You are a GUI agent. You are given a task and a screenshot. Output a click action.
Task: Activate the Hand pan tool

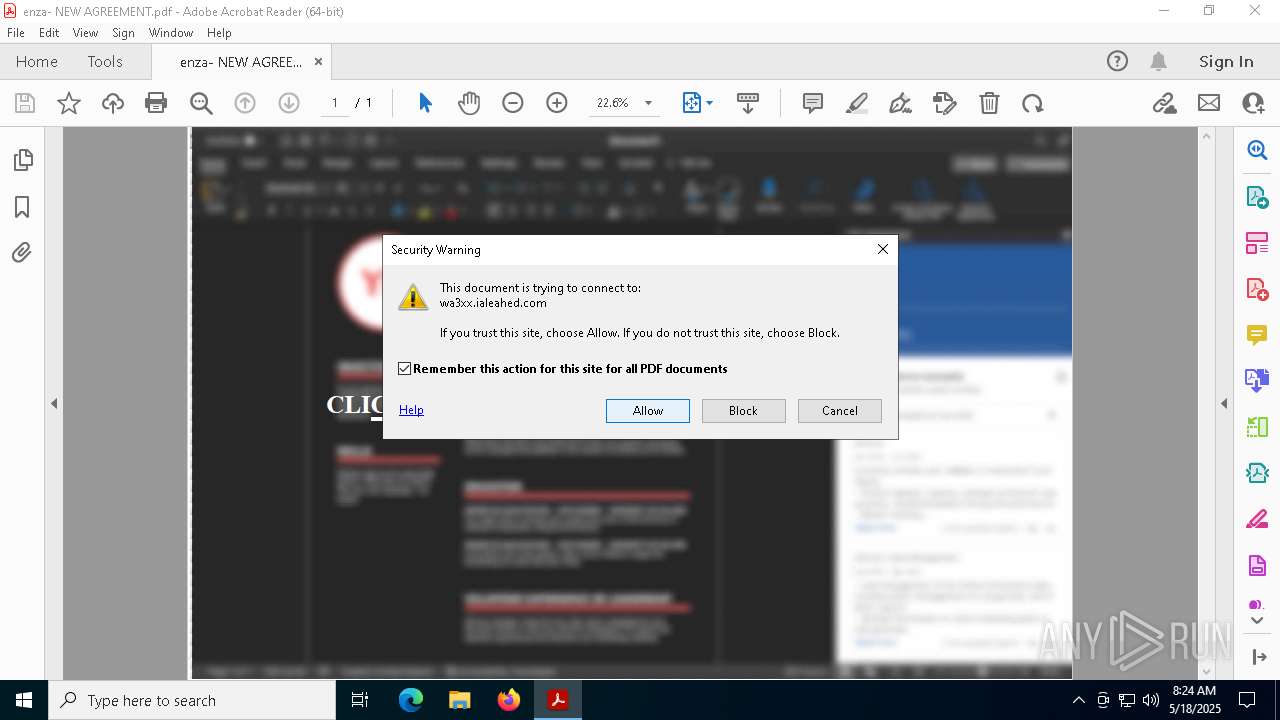[469, 103]
